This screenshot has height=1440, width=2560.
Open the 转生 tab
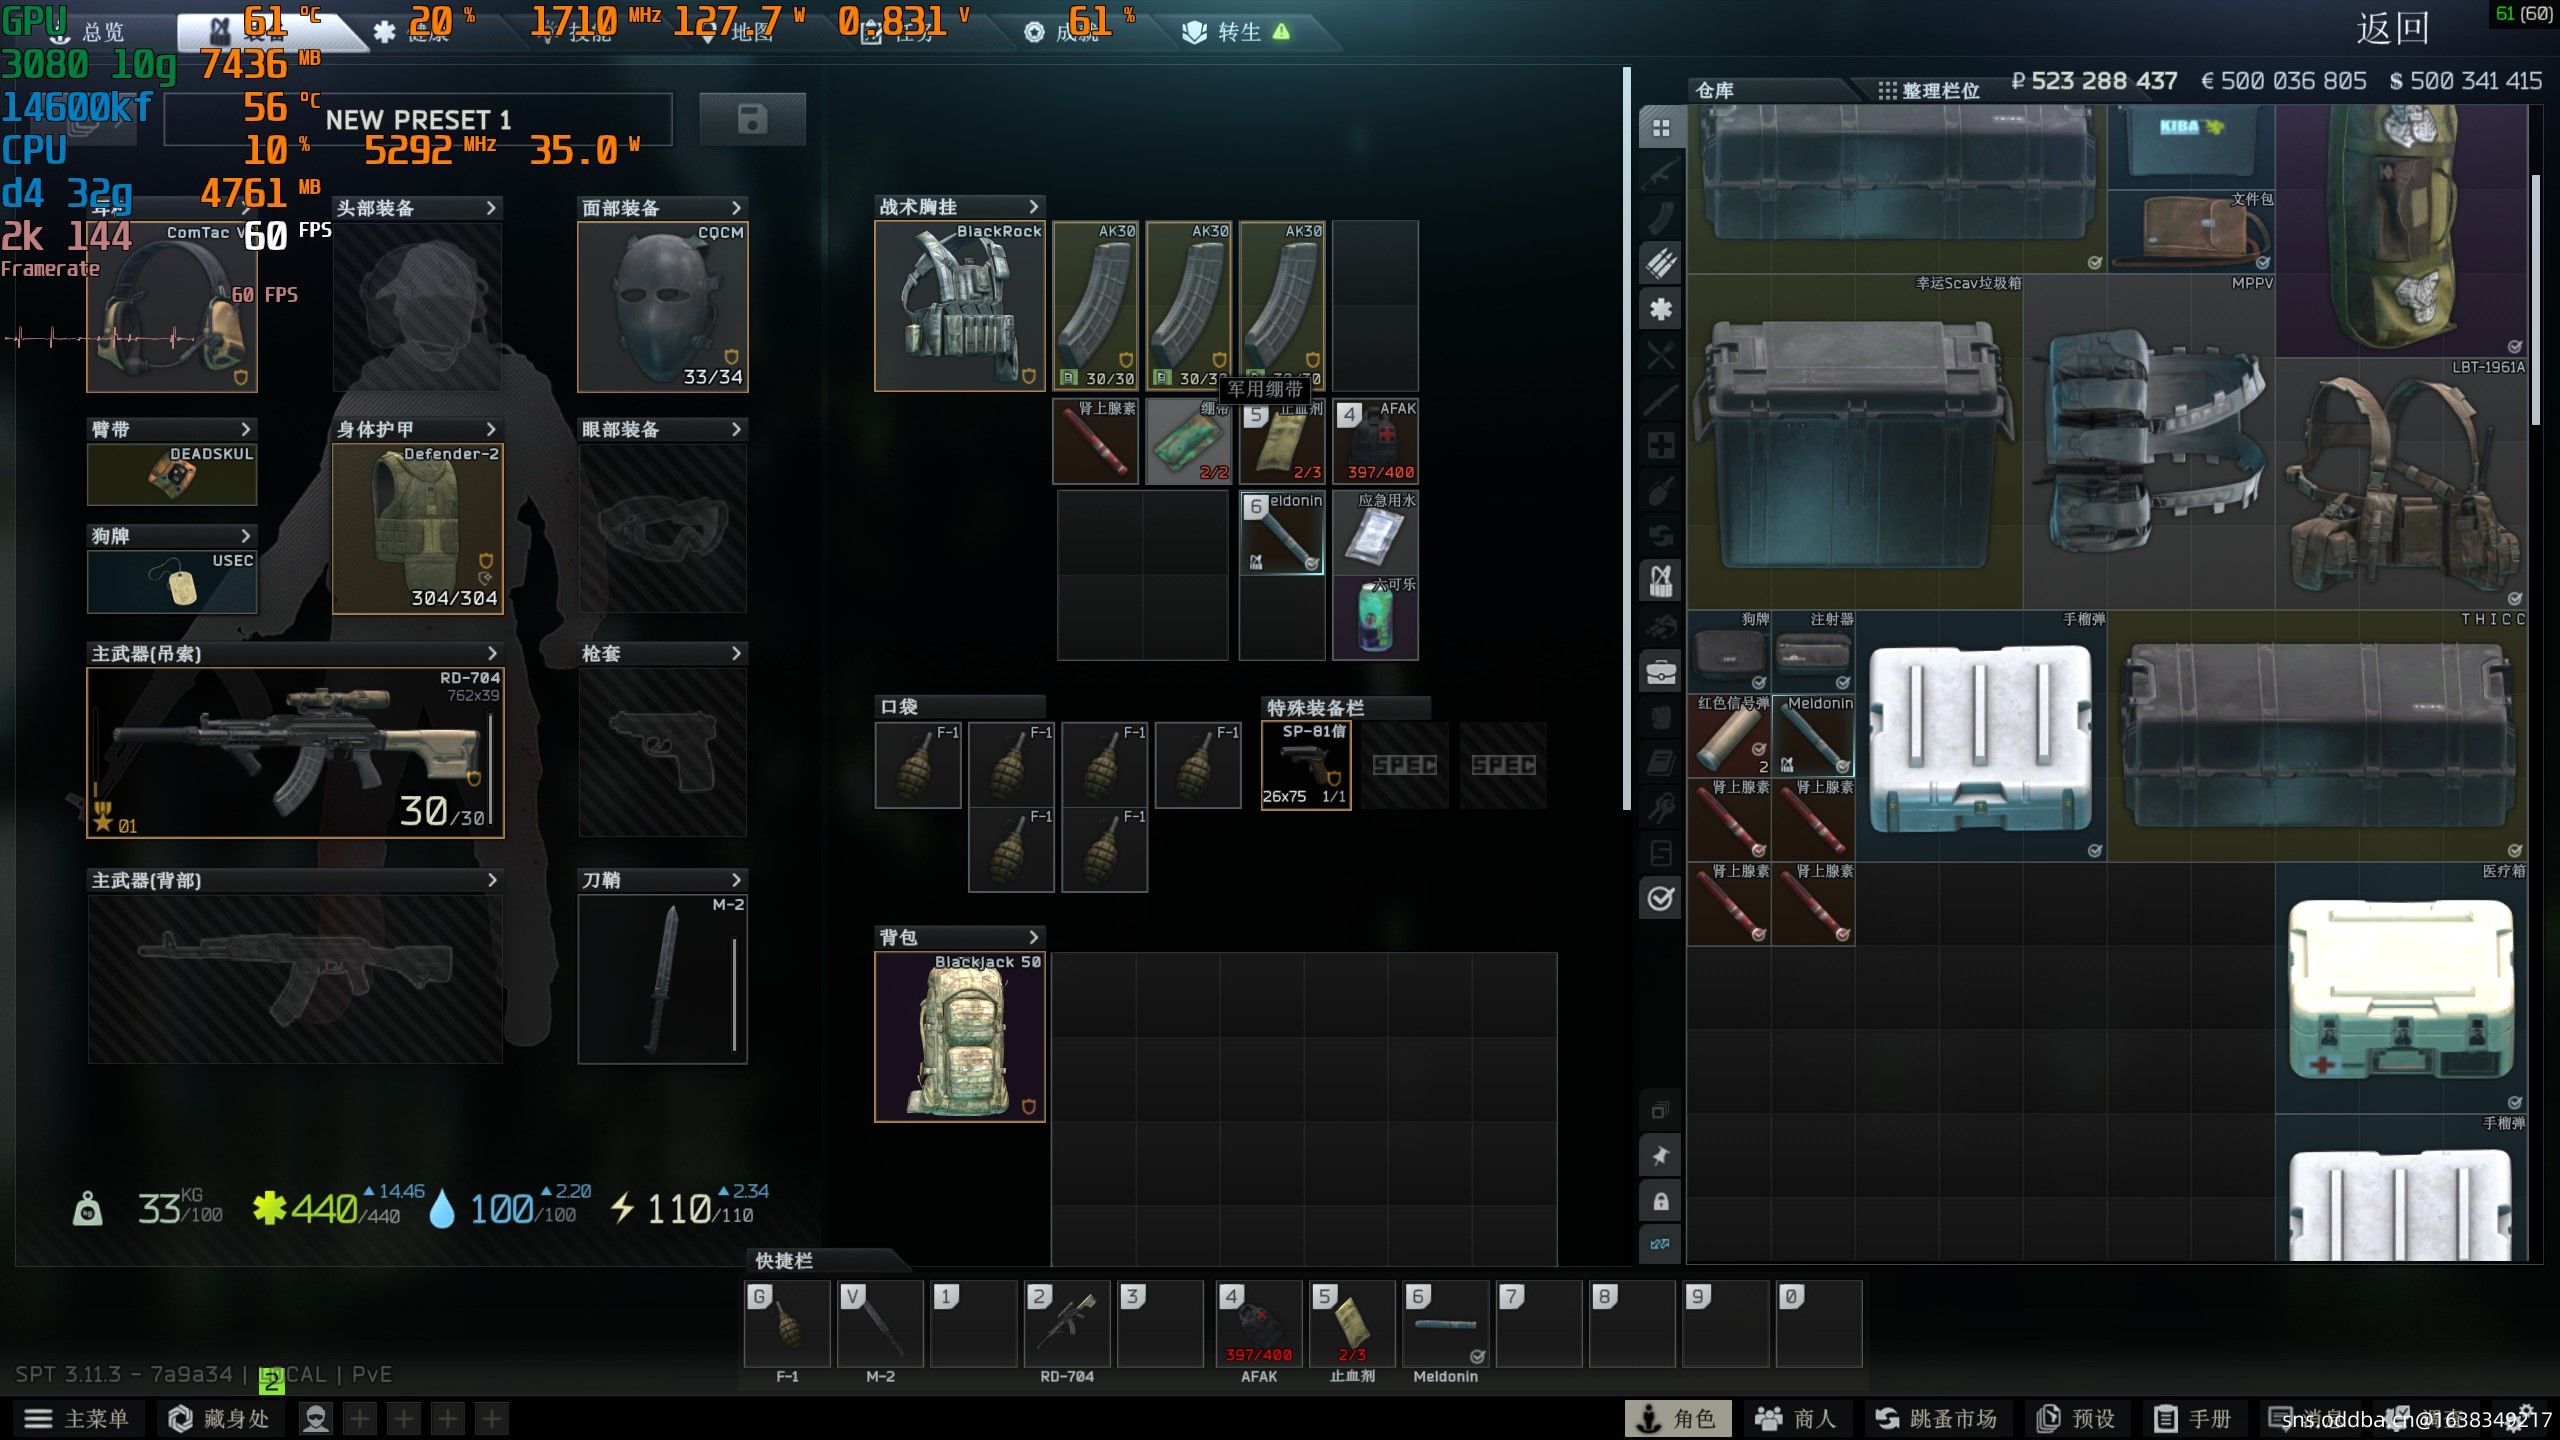1237,32
